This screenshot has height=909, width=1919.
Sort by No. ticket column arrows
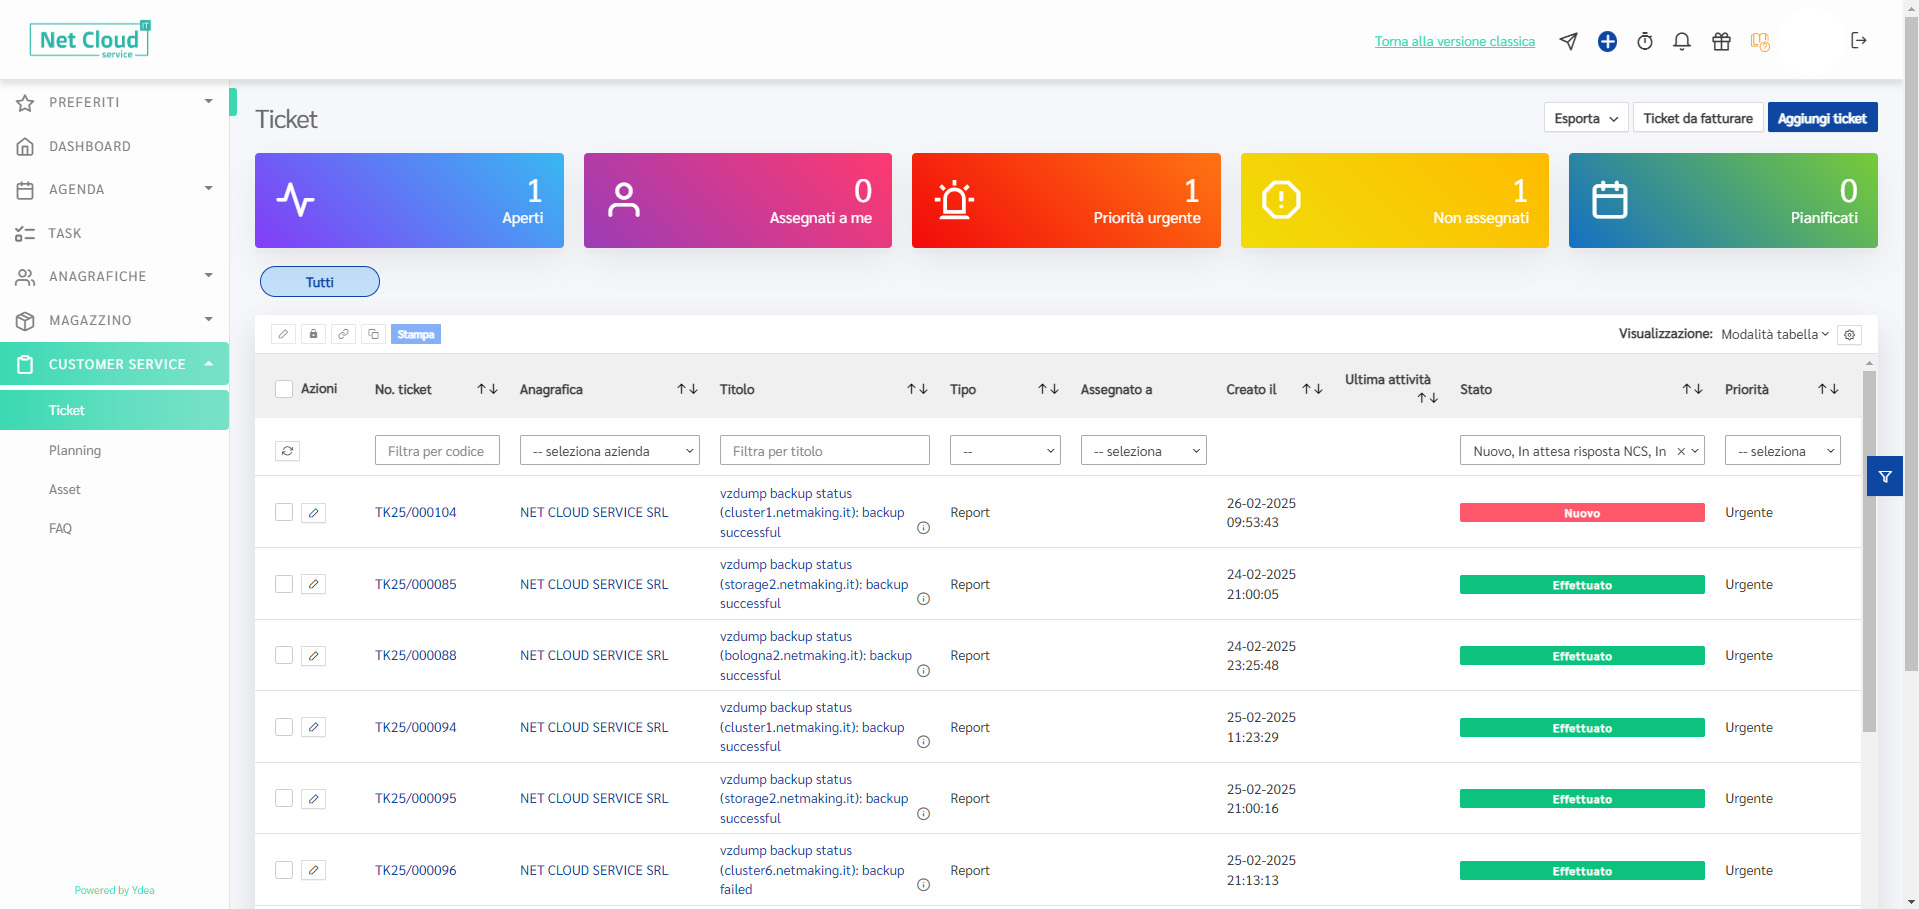(x=487, y=389)
